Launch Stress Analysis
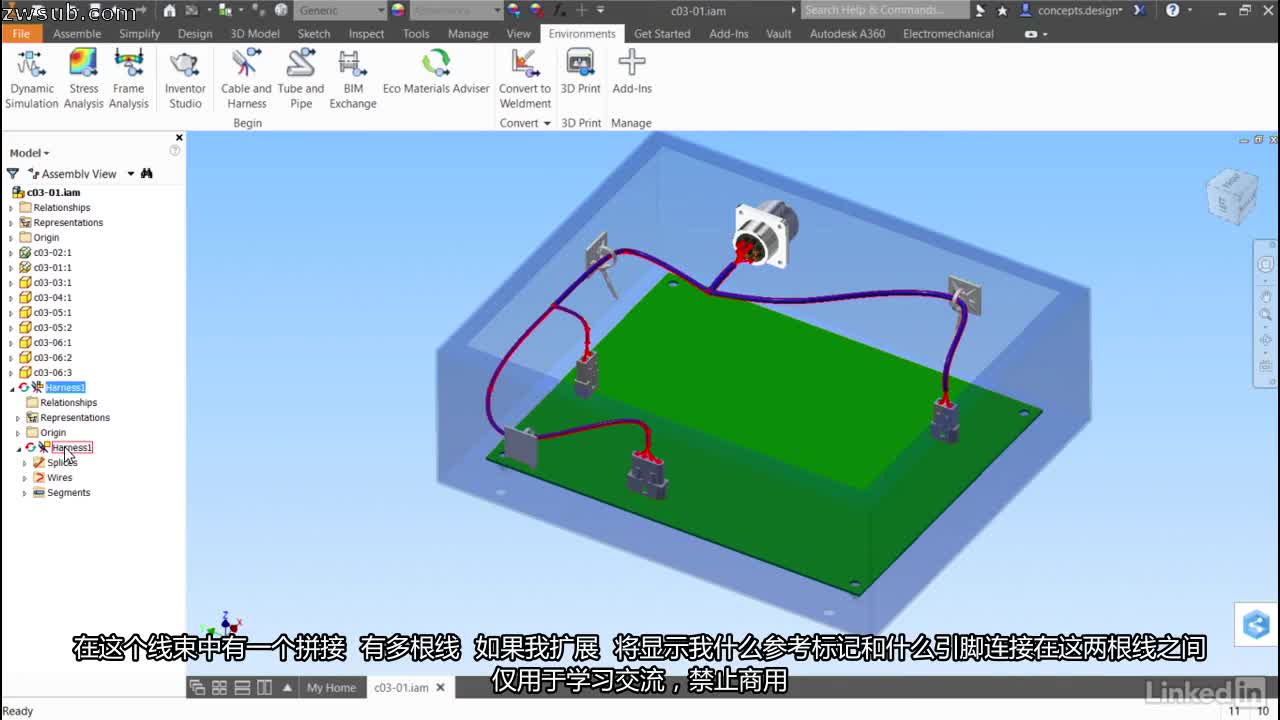Image resolution: width=1280 pixels, height=720 pixels. (83, 78)
